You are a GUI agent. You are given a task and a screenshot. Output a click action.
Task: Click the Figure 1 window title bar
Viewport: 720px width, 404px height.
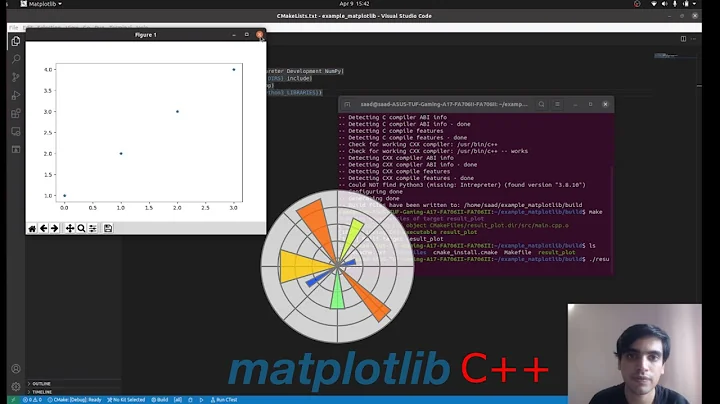pos(146,35)
